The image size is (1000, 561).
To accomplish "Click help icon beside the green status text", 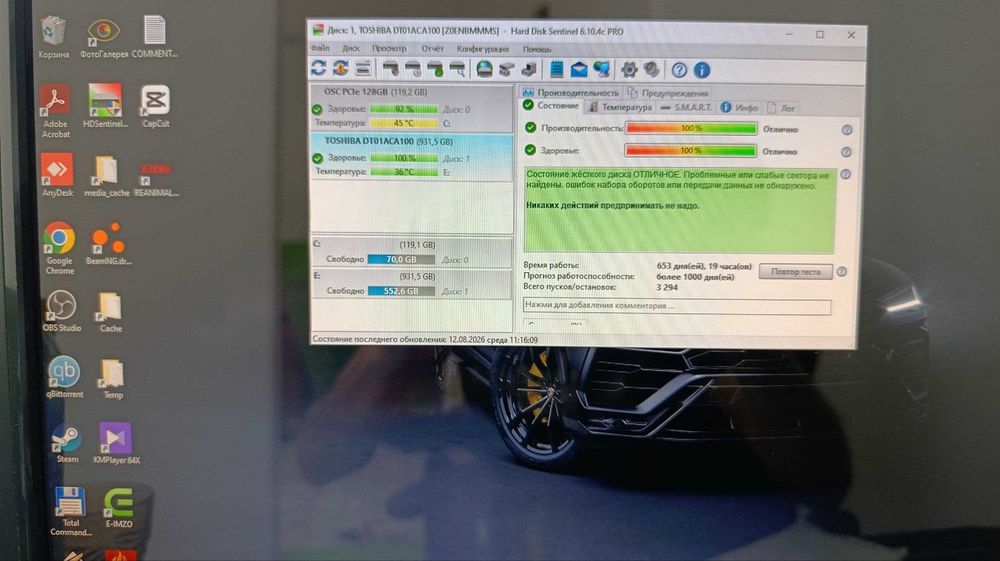I will point(846,174).
